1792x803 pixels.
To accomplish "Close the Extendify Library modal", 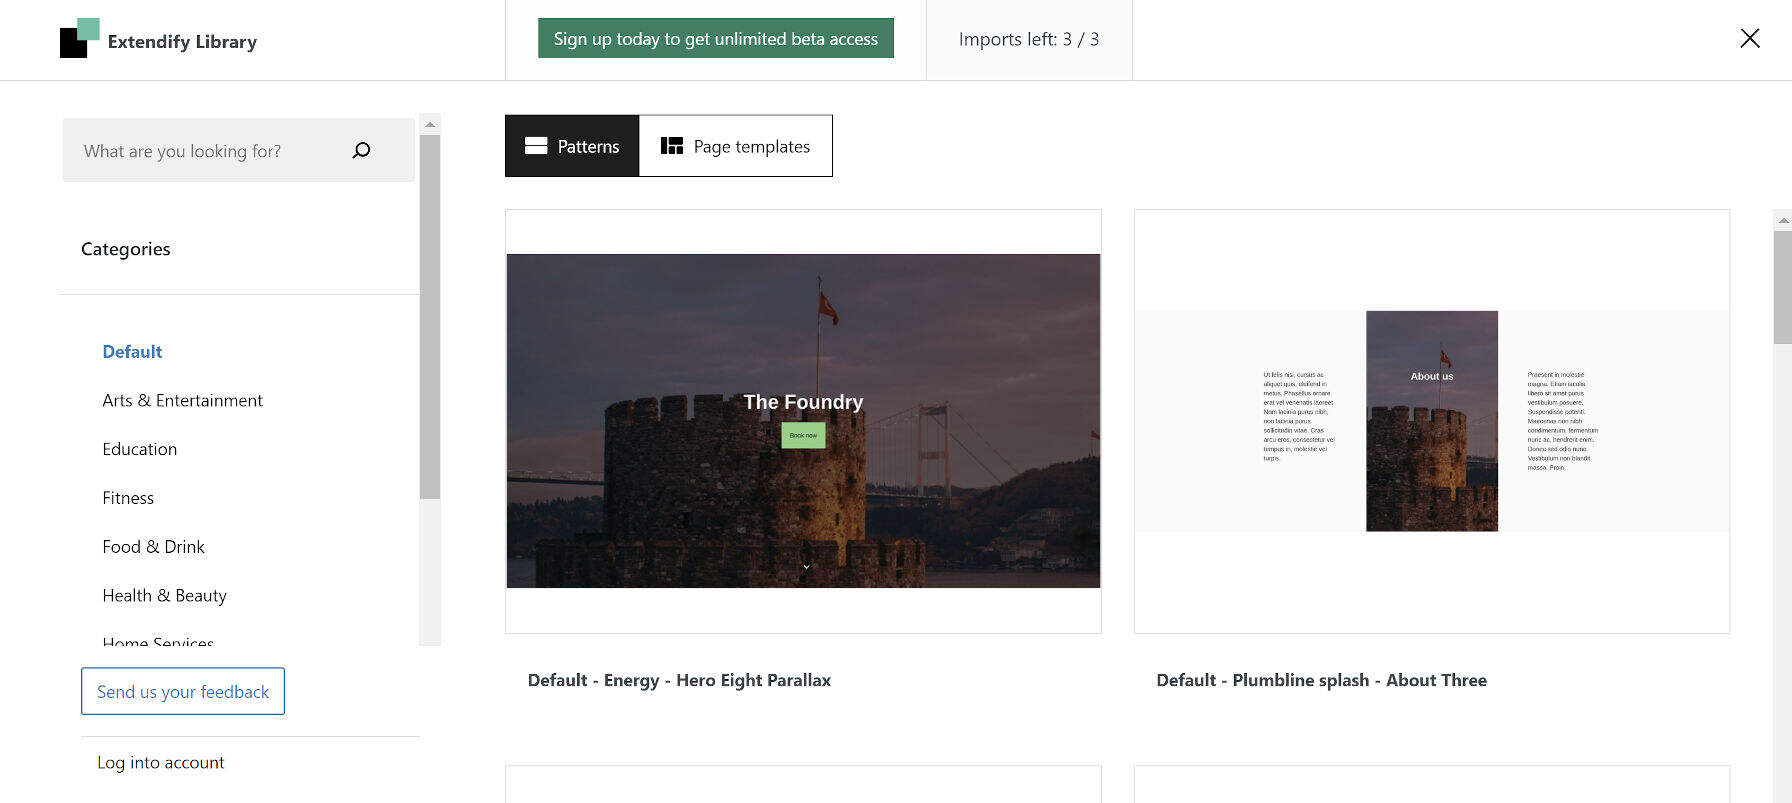I will tap(1749, 39).
